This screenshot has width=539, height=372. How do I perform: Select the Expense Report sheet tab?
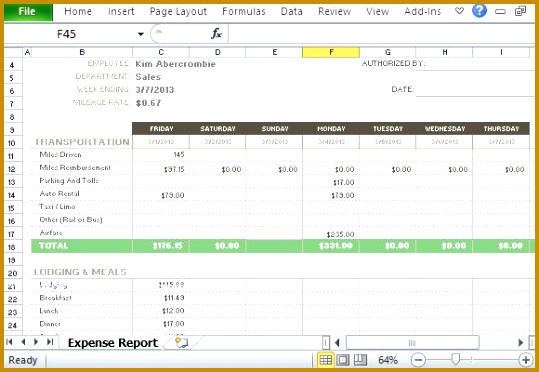[x=113, y=343]
